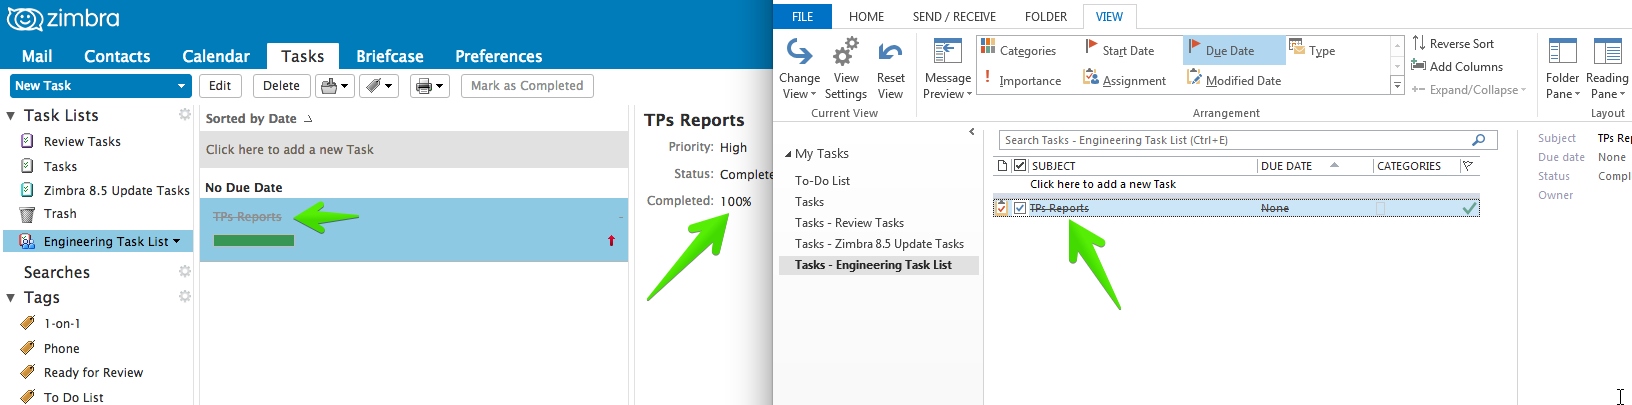Viewport: 1632px width, 405px height.
Task: Open Preferences tab in Zimbra
Action: tap(498, 56)
